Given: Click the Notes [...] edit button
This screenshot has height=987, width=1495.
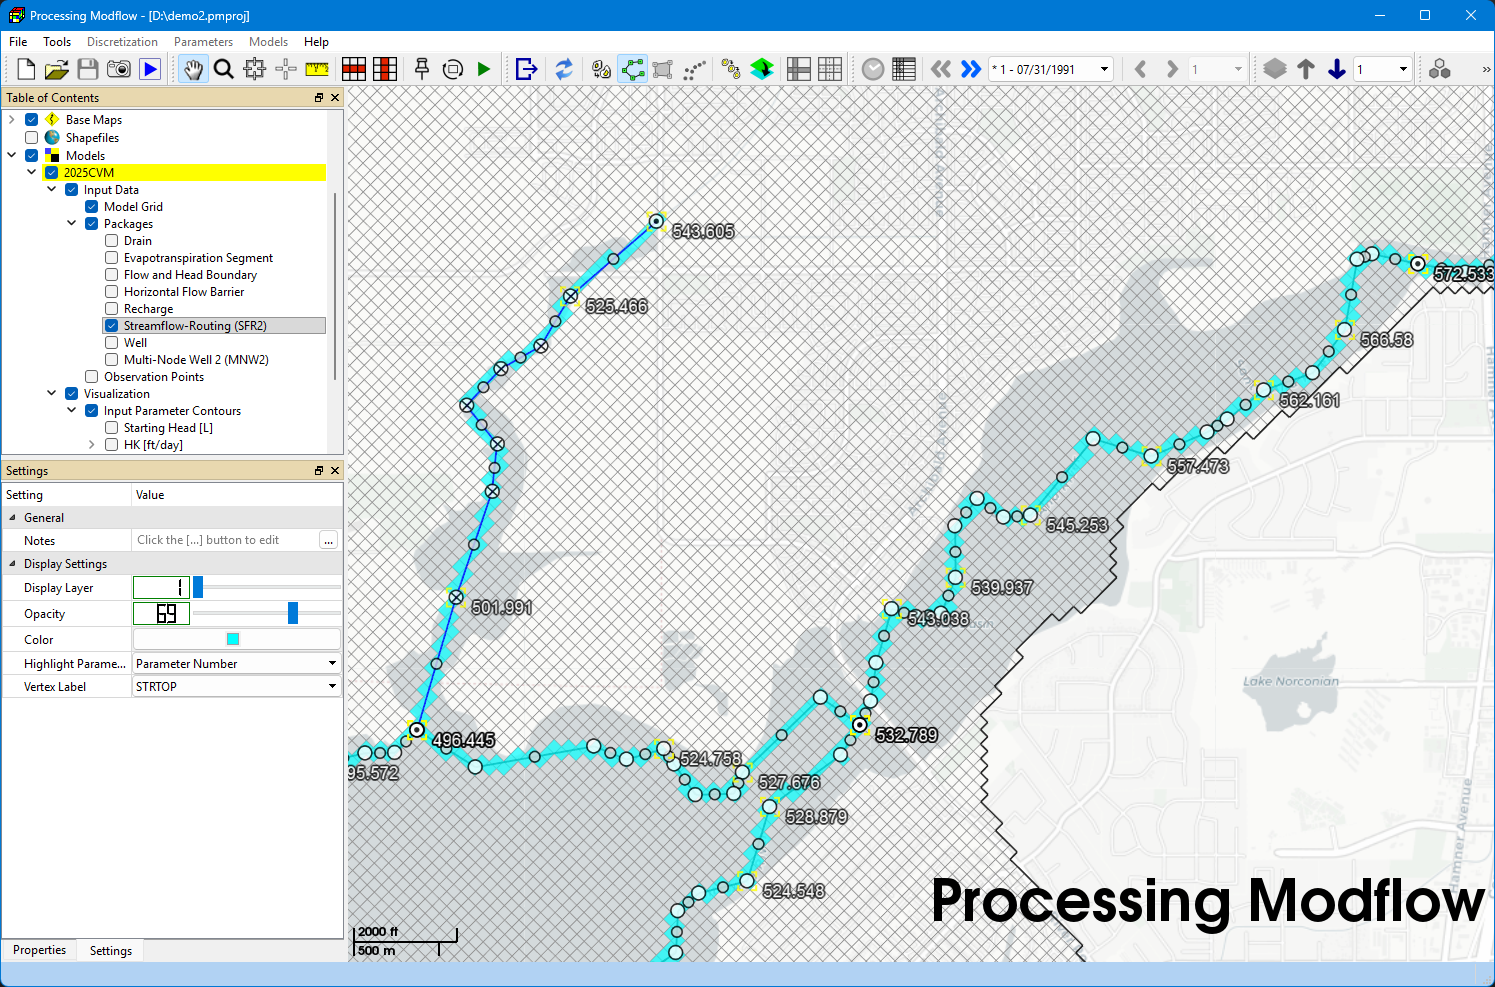Looking at the screenshot, I should [x=328, y=541].
